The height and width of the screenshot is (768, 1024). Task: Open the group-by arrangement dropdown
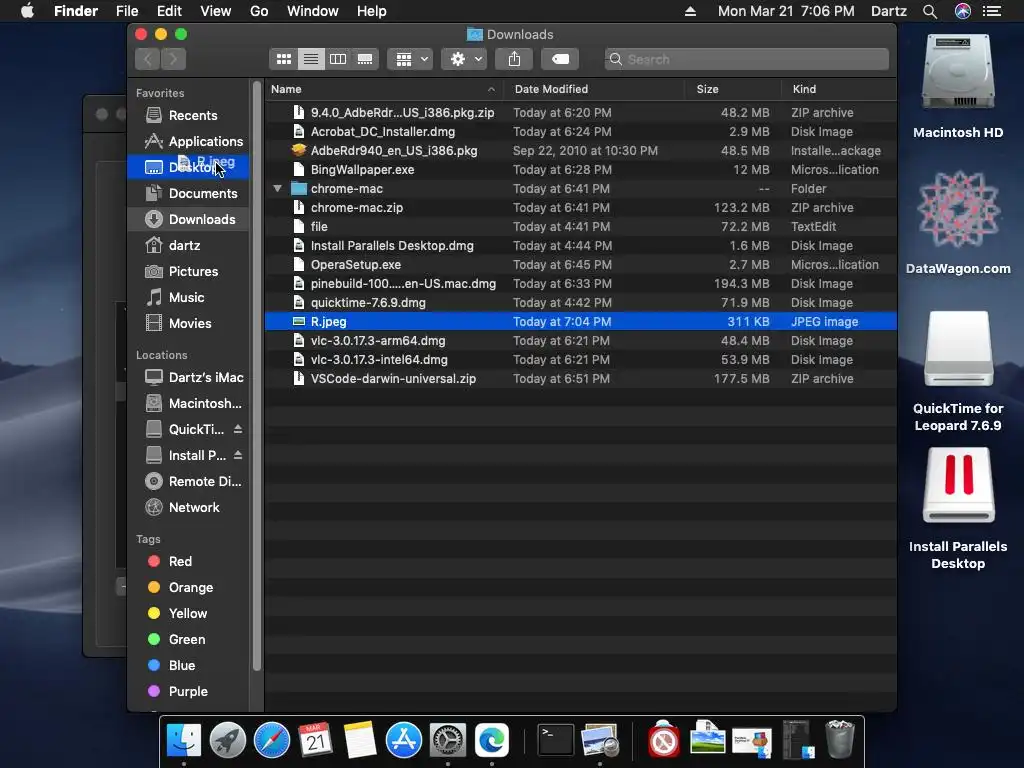410,59
